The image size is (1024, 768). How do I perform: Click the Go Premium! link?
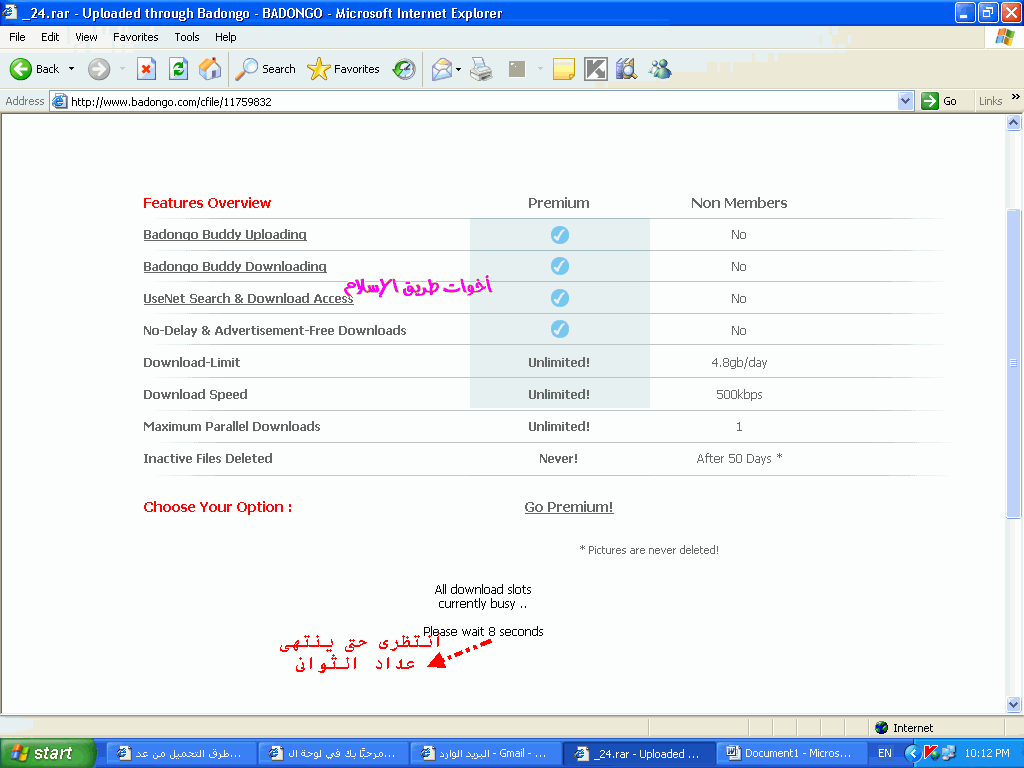point(568,507)
